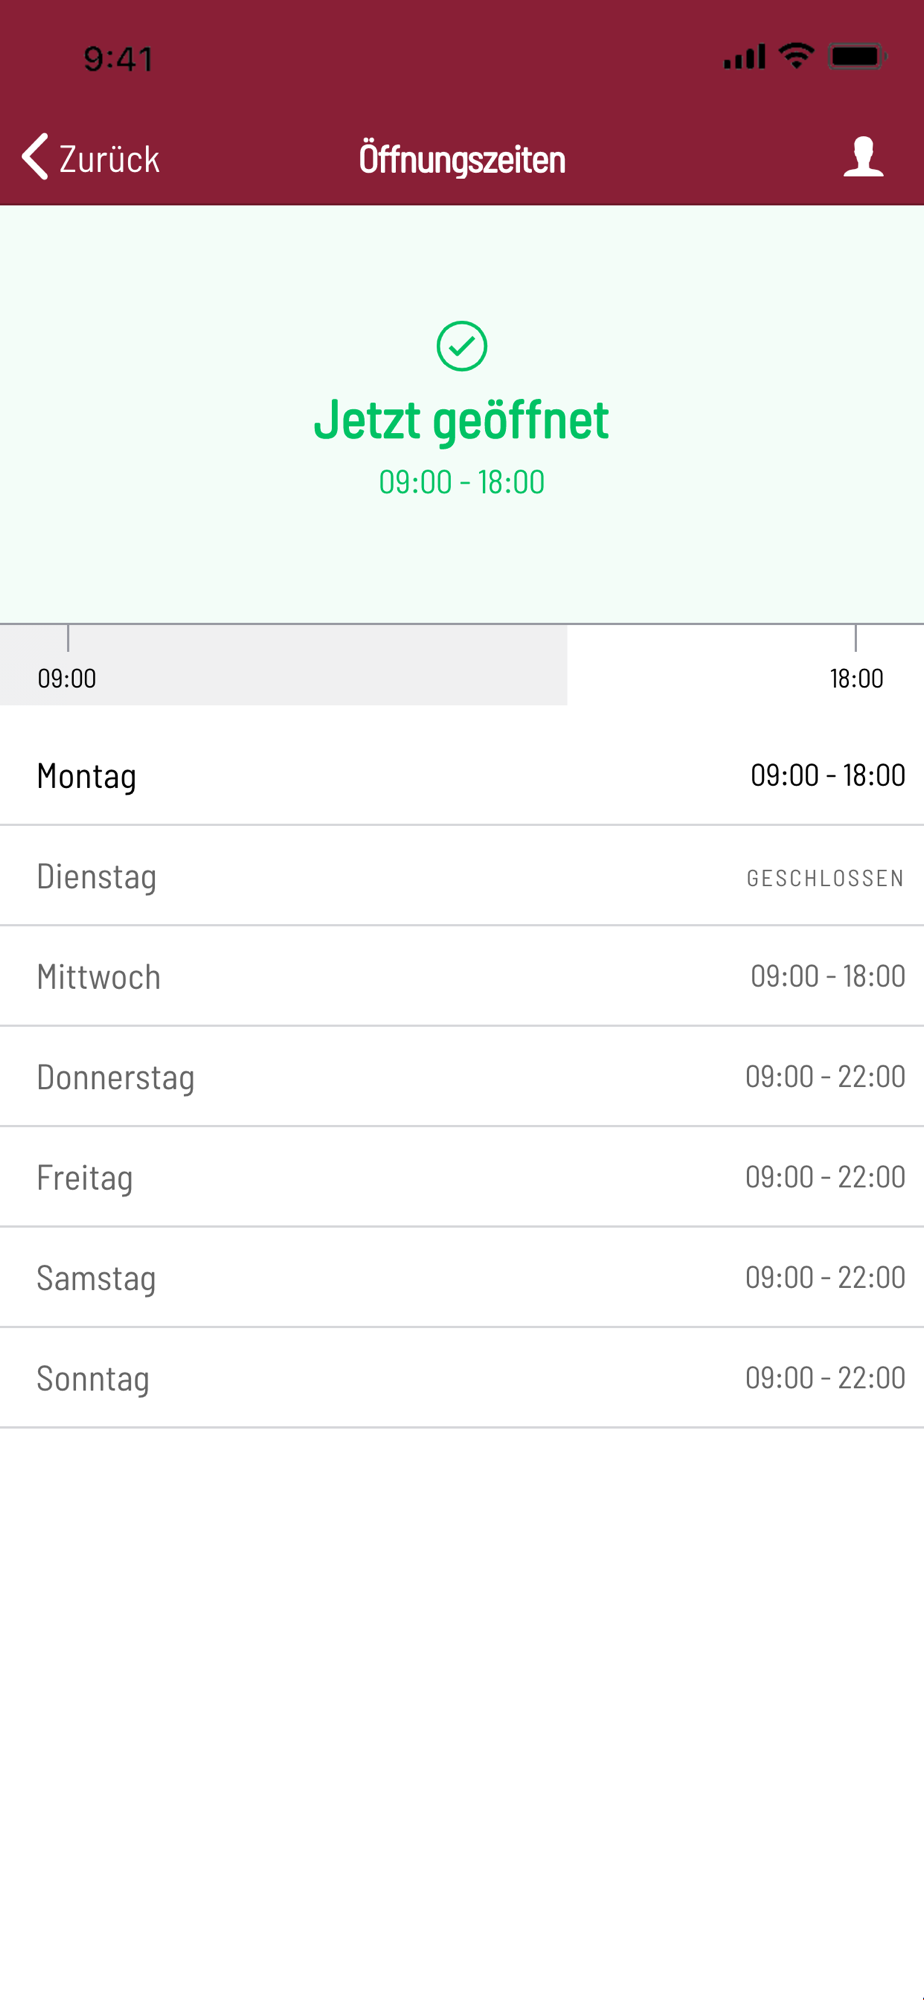The width and height of the screenshot is (924, 2000).
Task: Tap the Öffnungszeiten page title
Action: [x=462, y=159]
